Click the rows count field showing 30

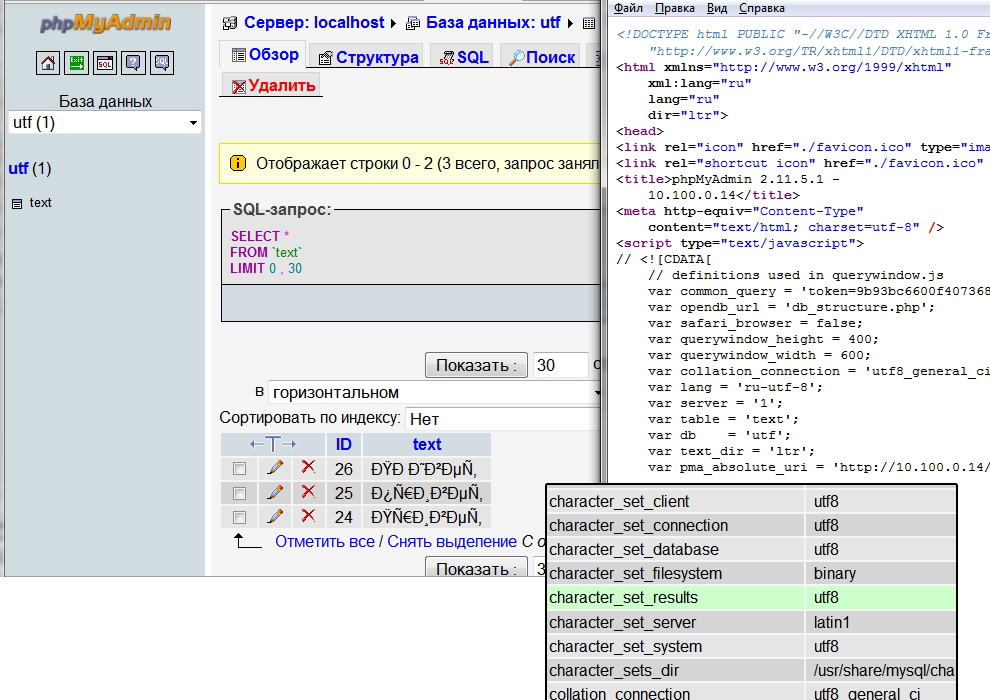(560, 365)
